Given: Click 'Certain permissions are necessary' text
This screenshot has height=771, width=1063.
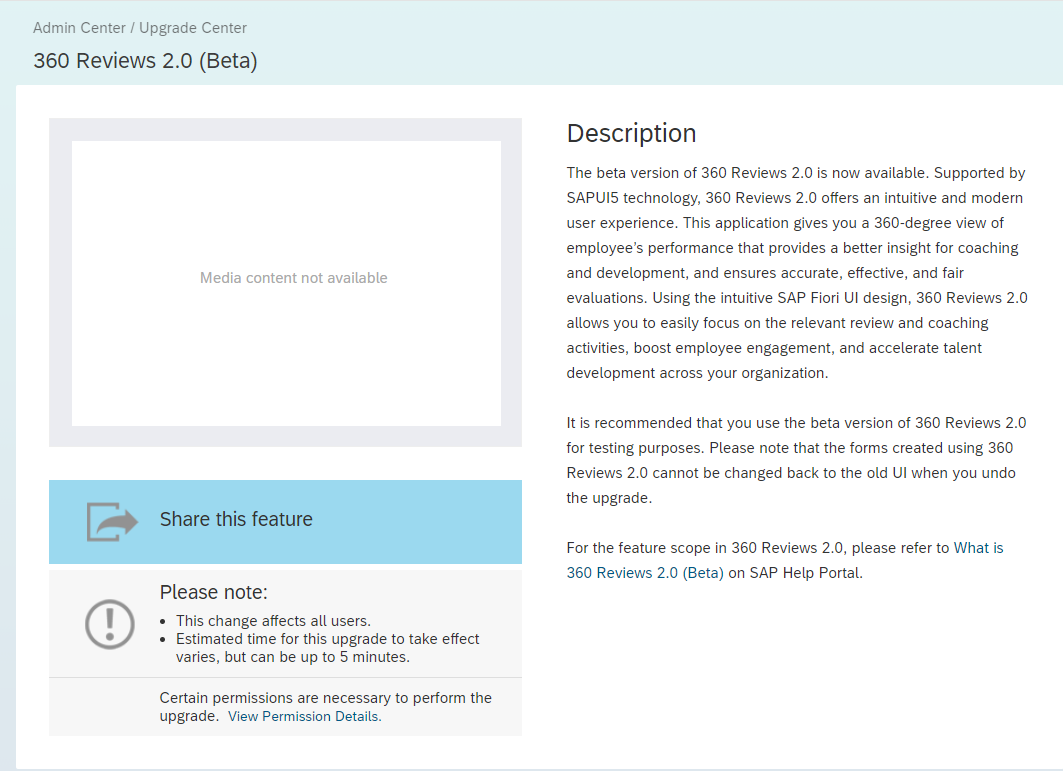Looking at the screenshot, I should (325, 707).
